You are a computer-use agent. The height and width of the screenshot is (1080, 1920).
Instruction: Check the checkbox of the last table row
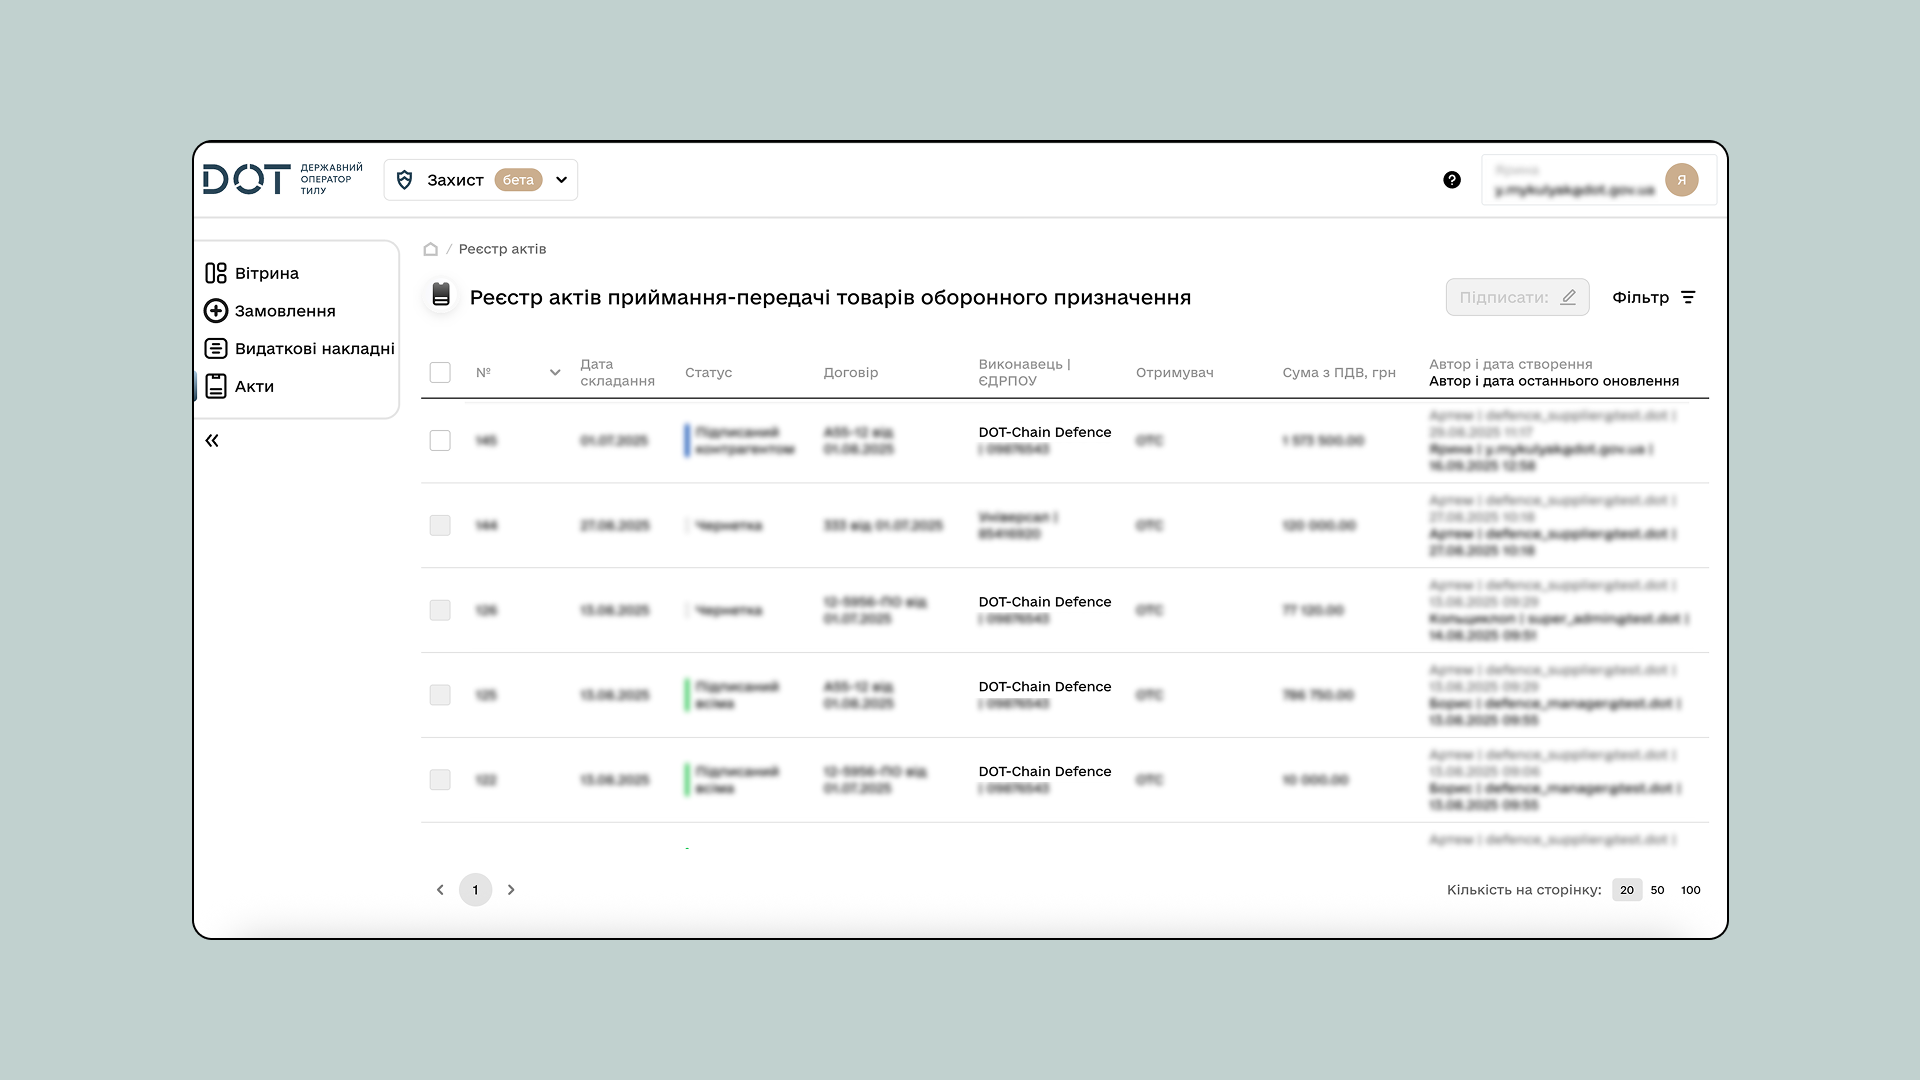(440, 779)
